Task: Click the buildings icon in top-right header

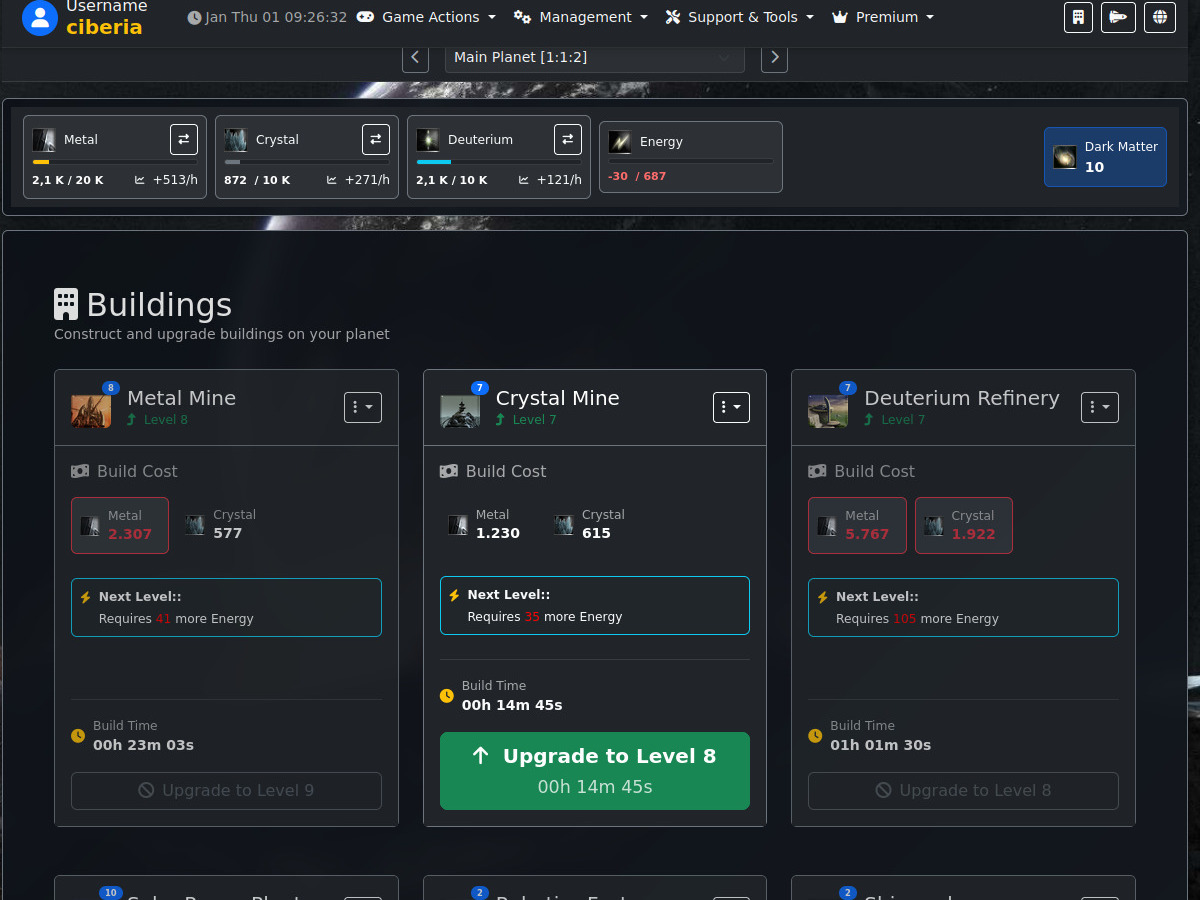Action: click(x=1078, y=17)
